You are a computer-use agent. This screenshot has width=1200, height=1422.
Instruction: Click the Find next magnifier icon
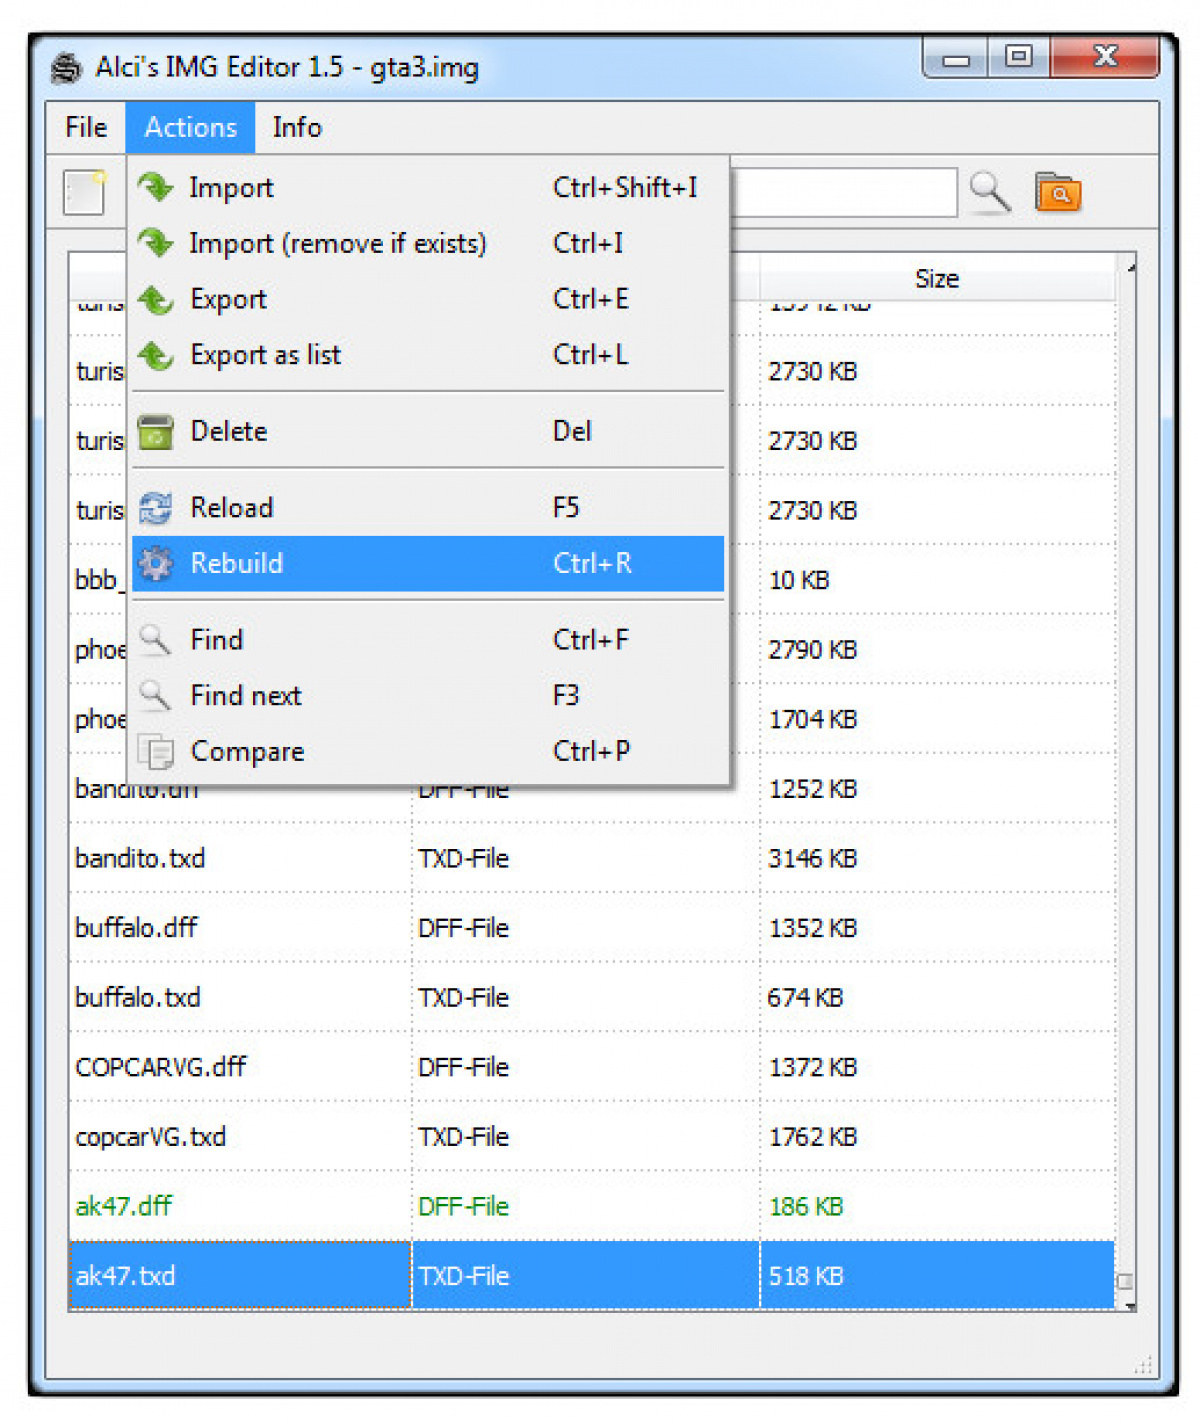(156, 695)
